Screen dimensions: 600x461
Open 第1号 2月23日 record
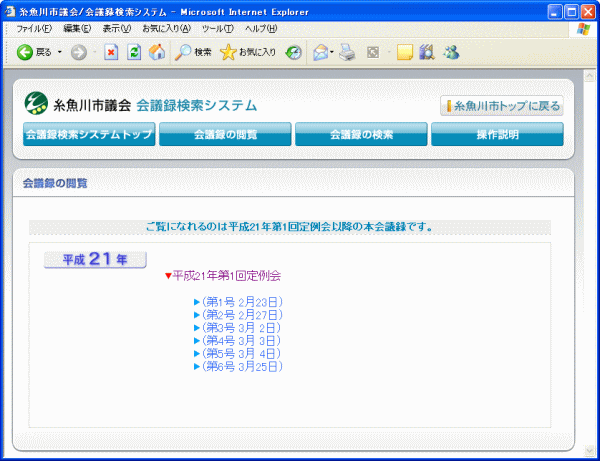coord(239,302)
